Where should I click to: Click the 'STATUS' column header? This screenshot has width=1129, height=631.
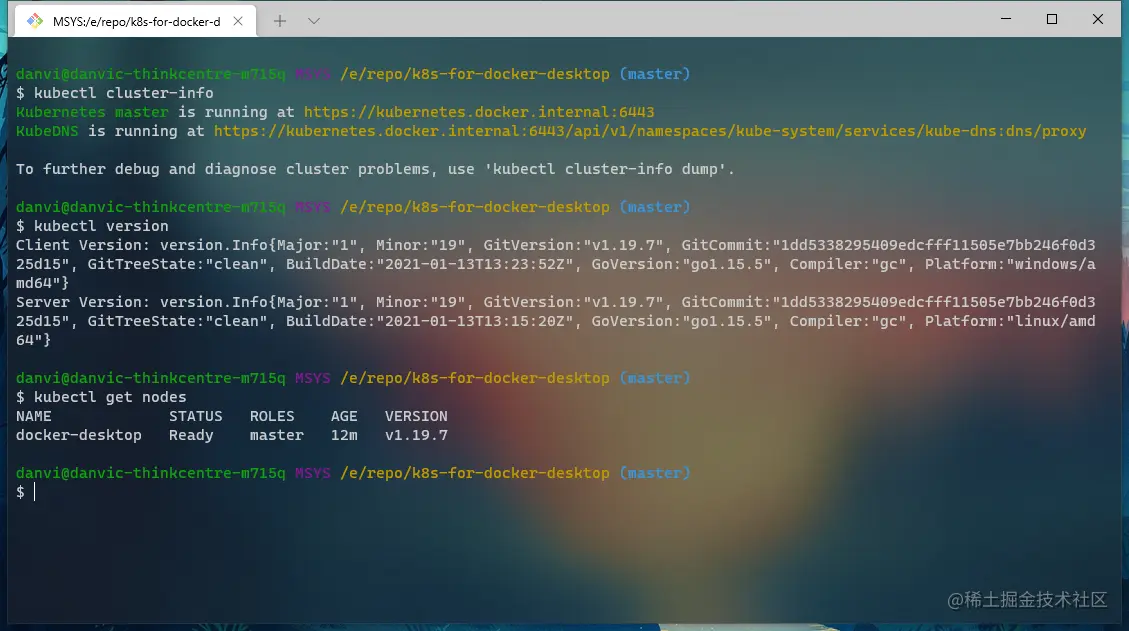[196, 416]
